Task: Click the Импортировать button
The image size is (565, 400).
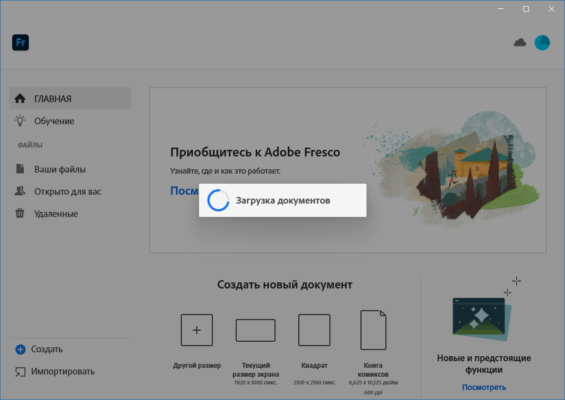Action: click(55, 372)
